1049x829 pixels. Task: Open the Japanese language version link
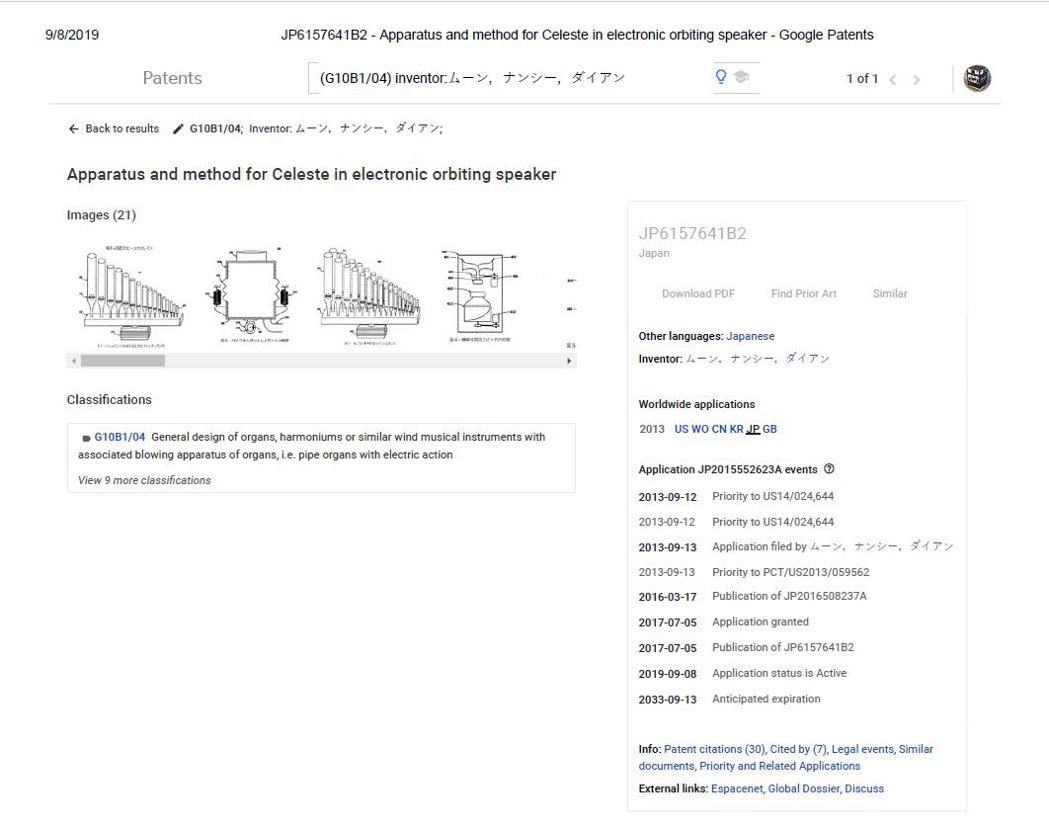tap(750, 335)
